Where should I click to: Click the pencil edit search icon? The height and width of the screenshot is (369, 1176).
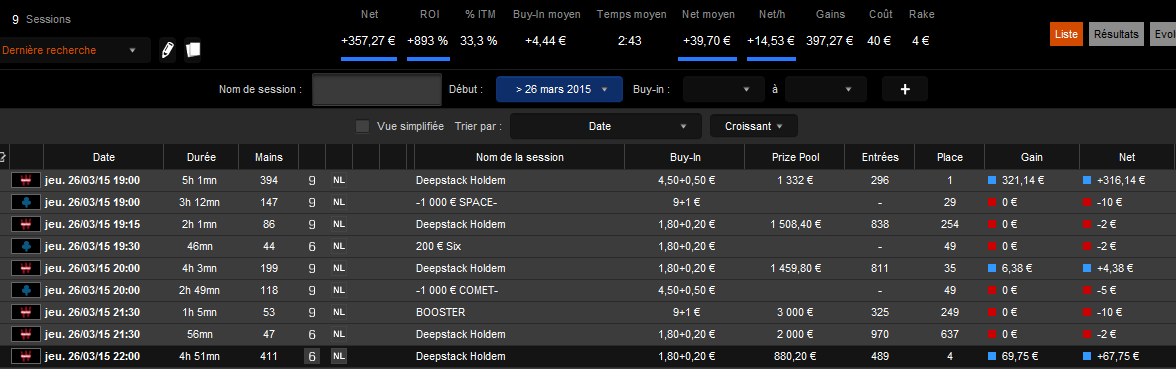tap(168, 50)
